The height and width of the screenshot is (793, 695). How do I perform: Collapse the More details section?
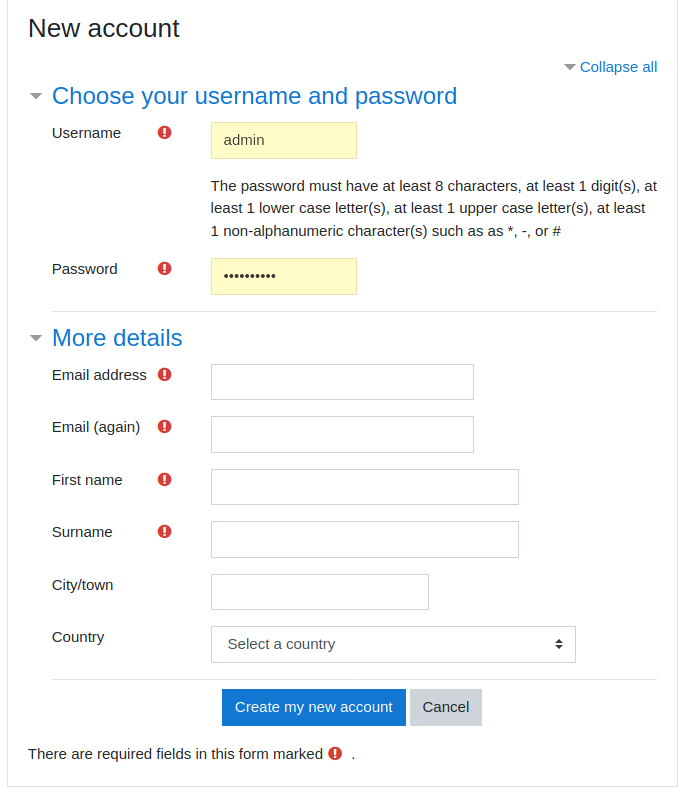click(x=117, y=338)
